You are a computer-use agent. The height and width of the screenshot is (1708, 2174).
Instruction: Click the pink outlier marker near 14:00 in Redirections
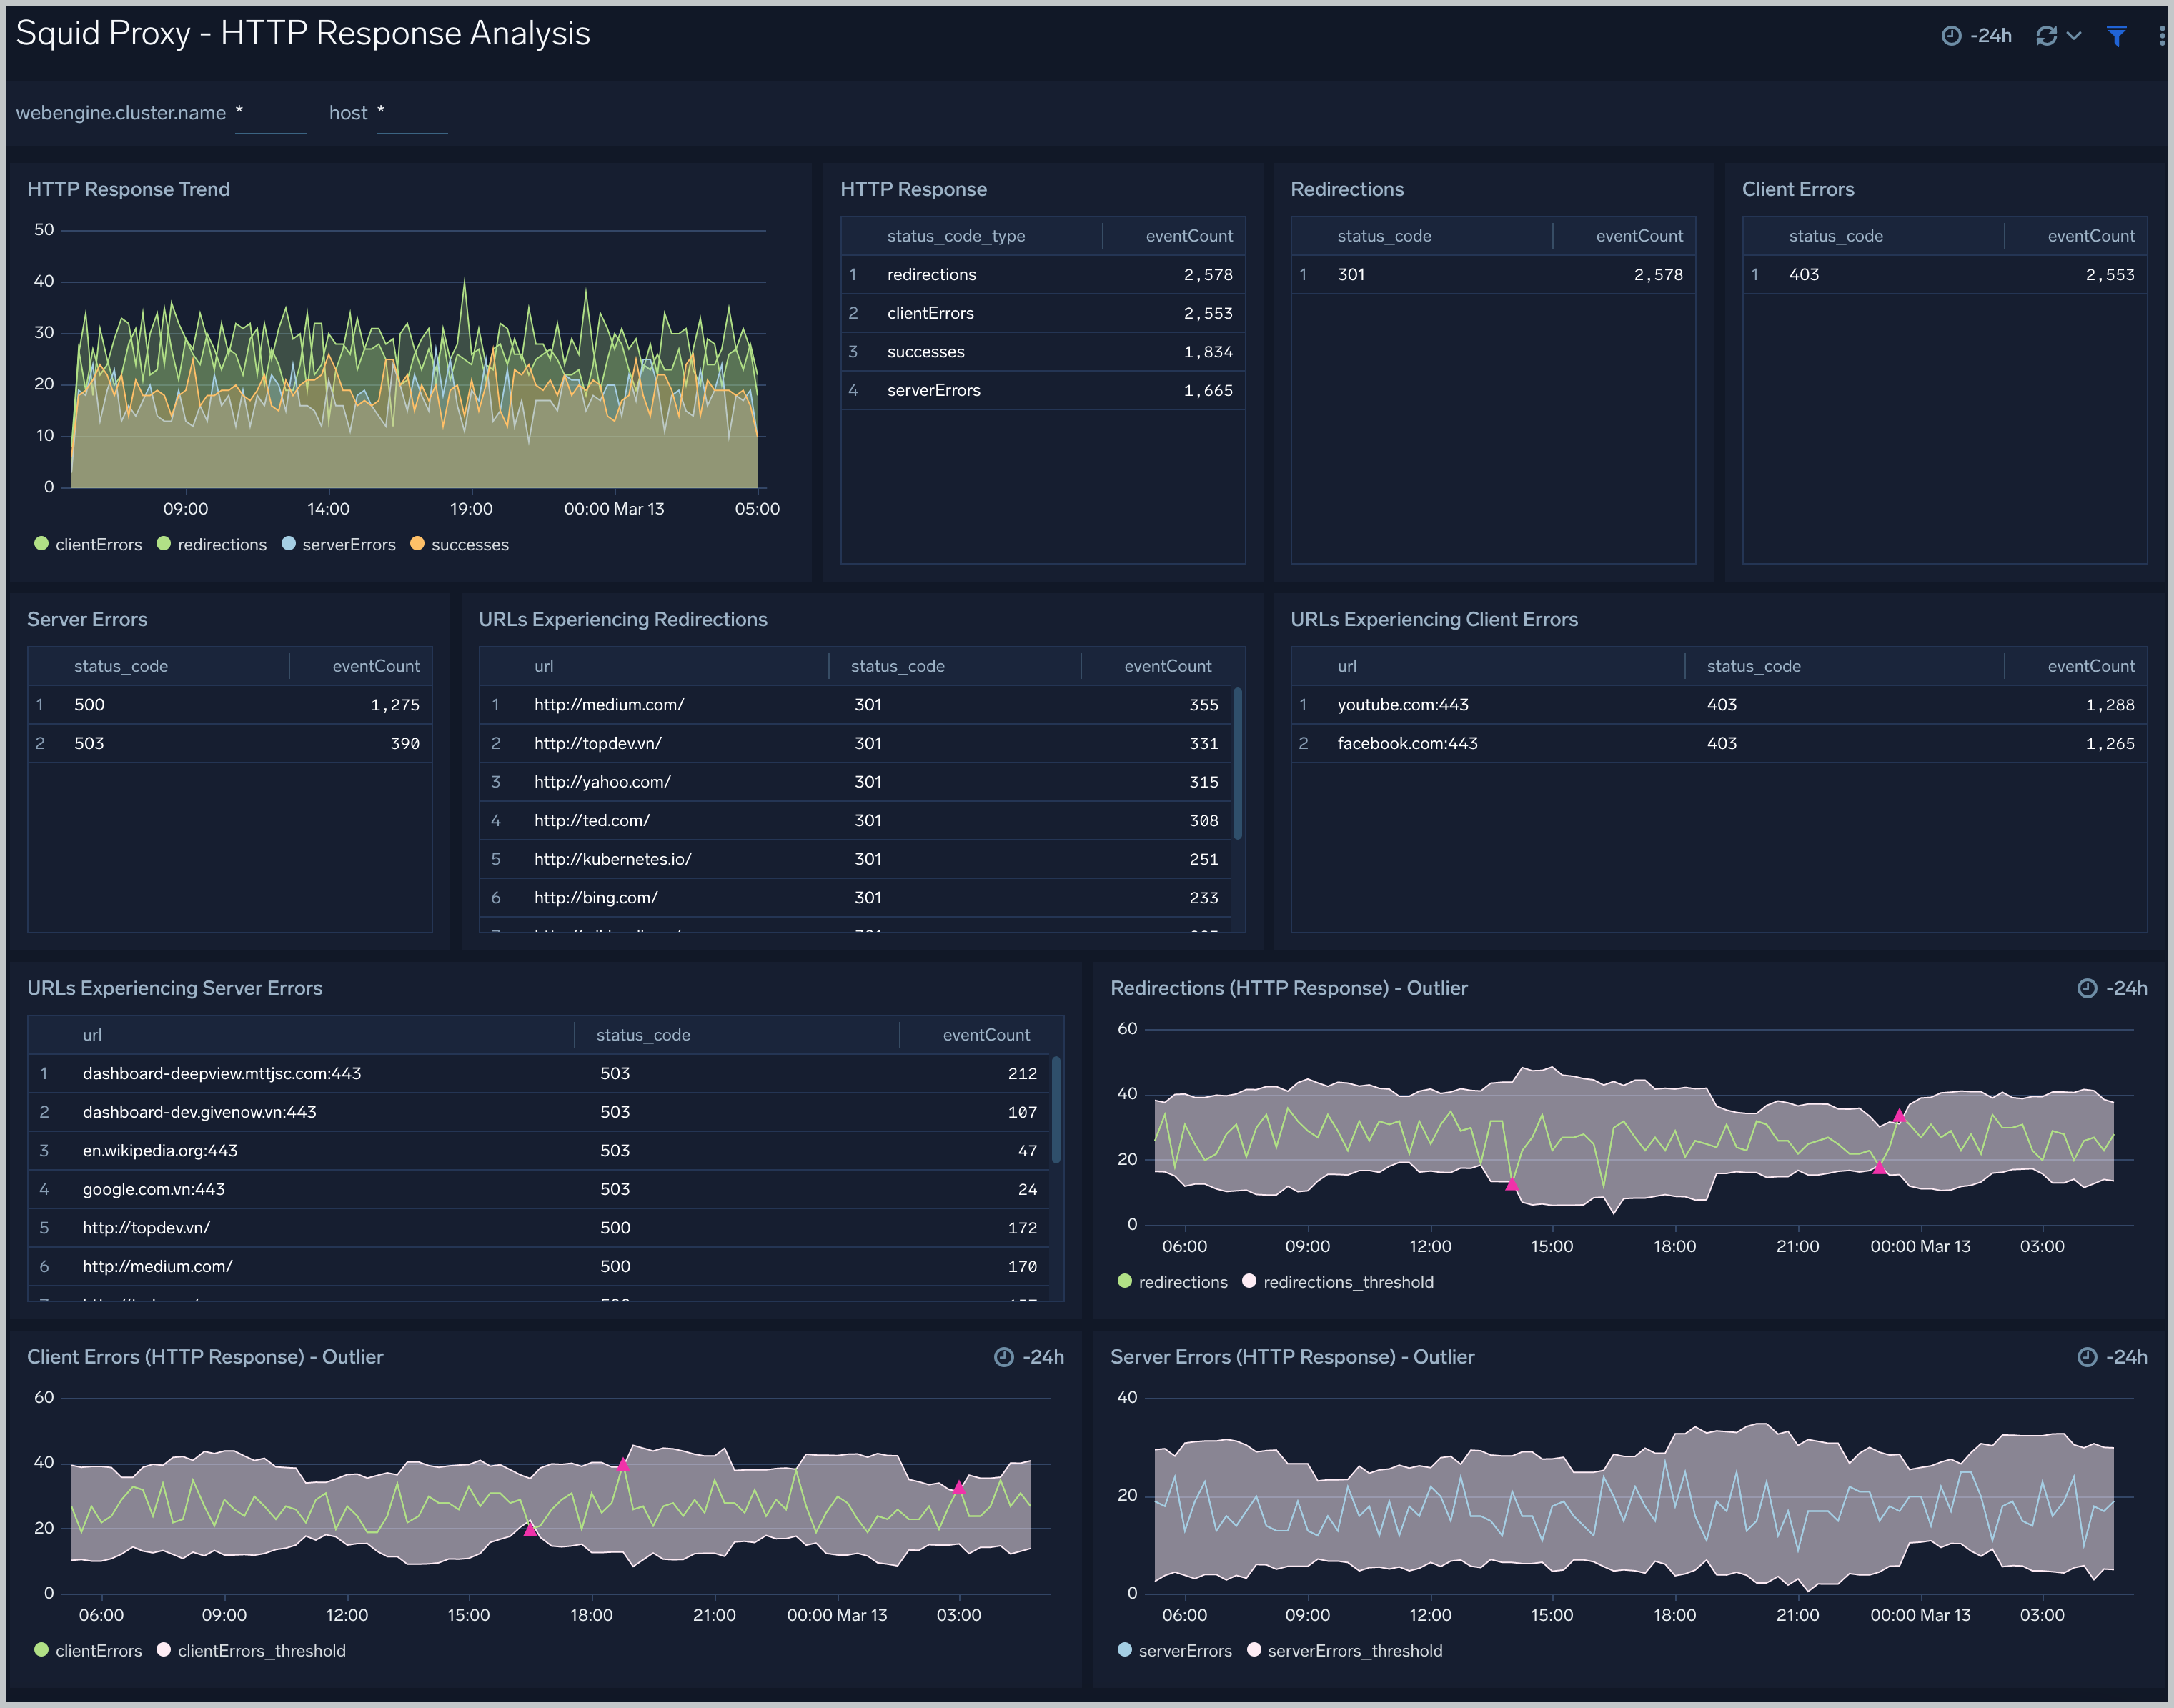[x=1512, y=1184]
